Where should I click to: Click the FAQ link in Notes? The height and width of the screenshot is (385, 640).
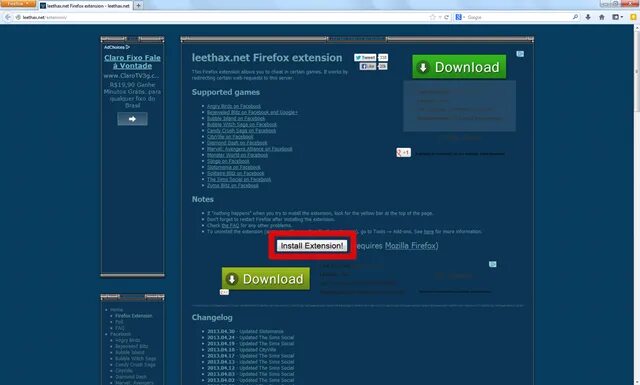pyautogui.click(x=231, y=225)
